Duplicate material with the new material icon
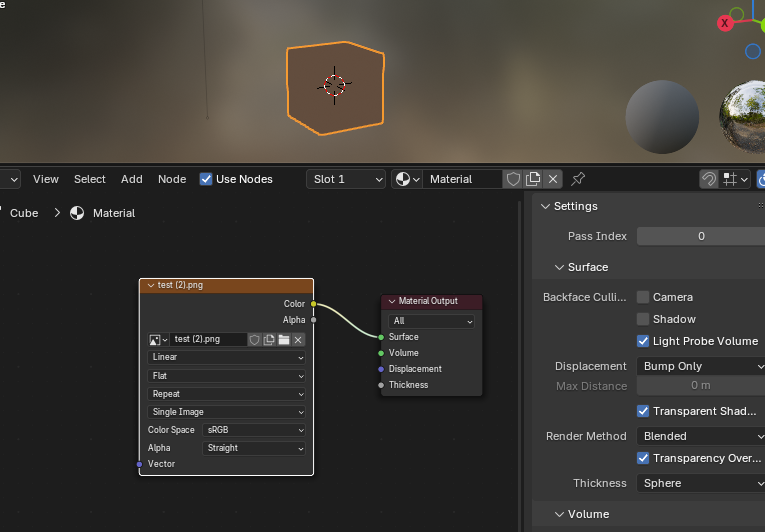The image size is (765, 532). click(x=533, y=179)
